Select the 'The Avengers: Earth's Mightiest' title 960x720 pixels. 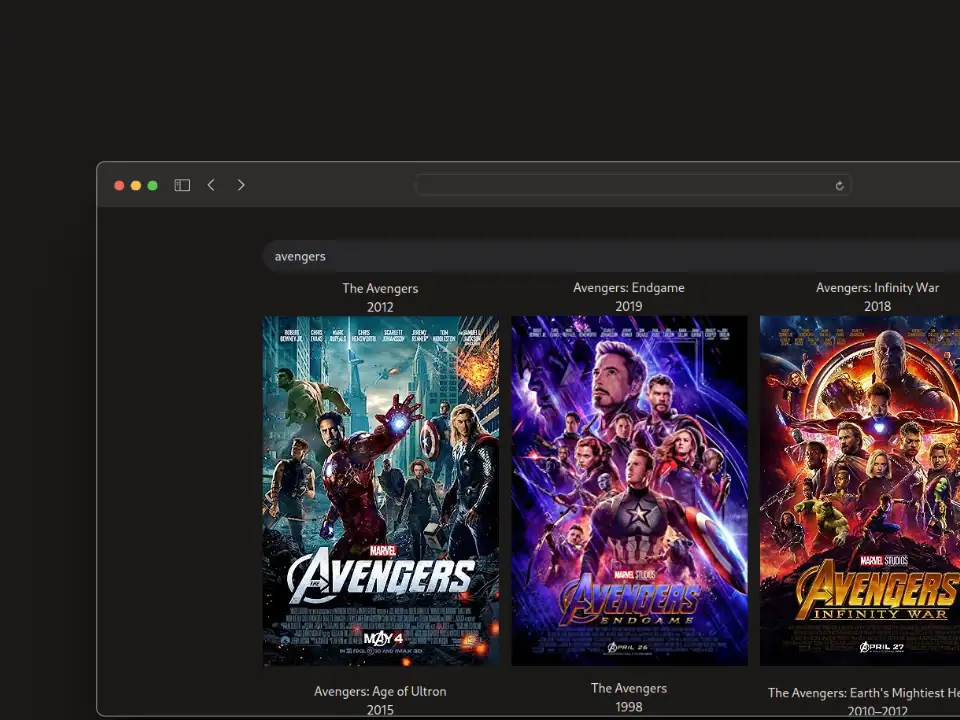coord(863,693)
